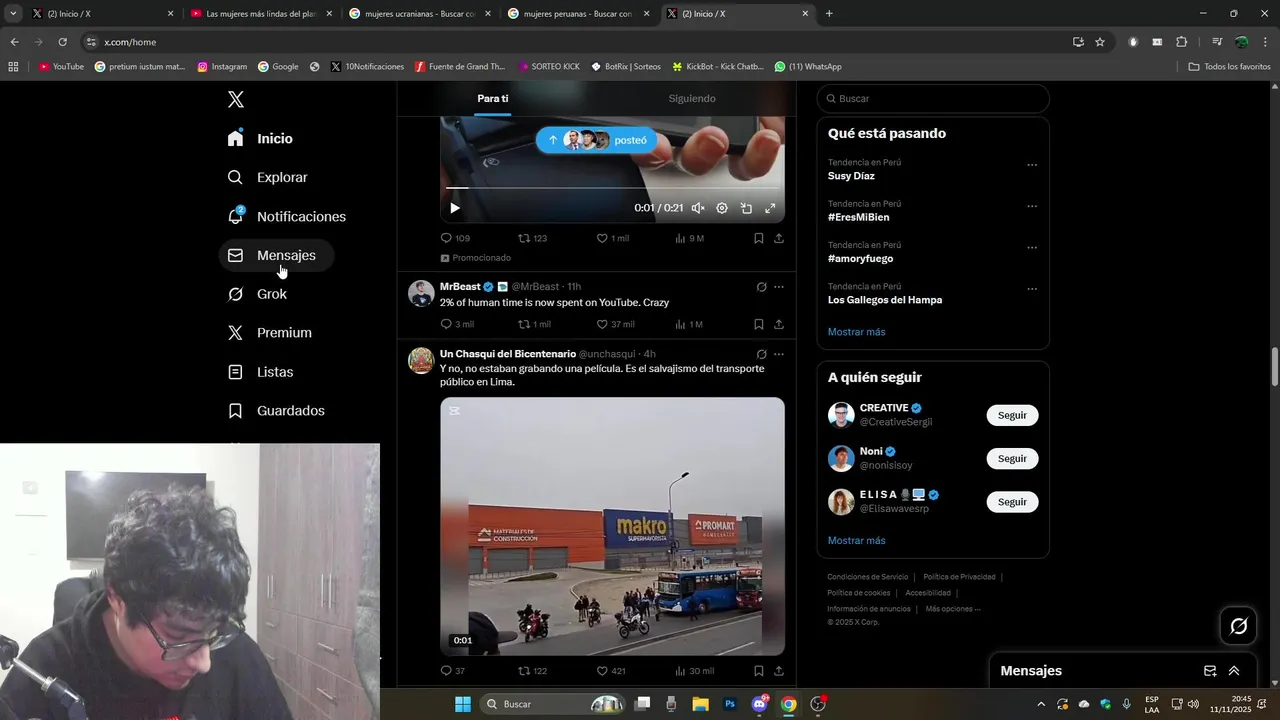Follow CREATIVE account
The image size is (1280, 720).
1012,415
